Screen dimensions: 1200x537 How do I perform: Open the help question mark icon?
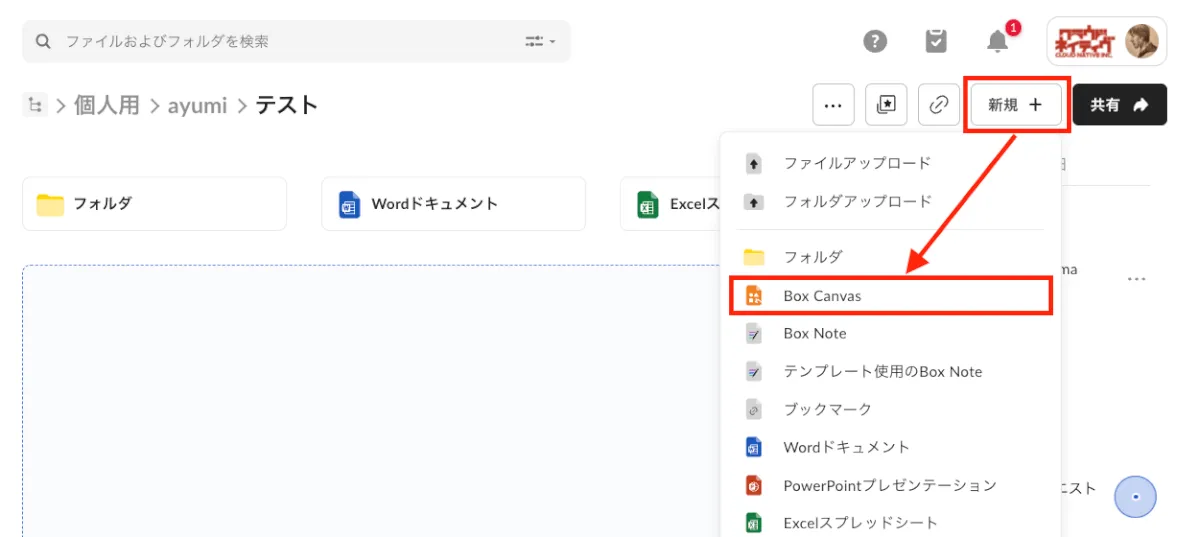tap(875, 41)
